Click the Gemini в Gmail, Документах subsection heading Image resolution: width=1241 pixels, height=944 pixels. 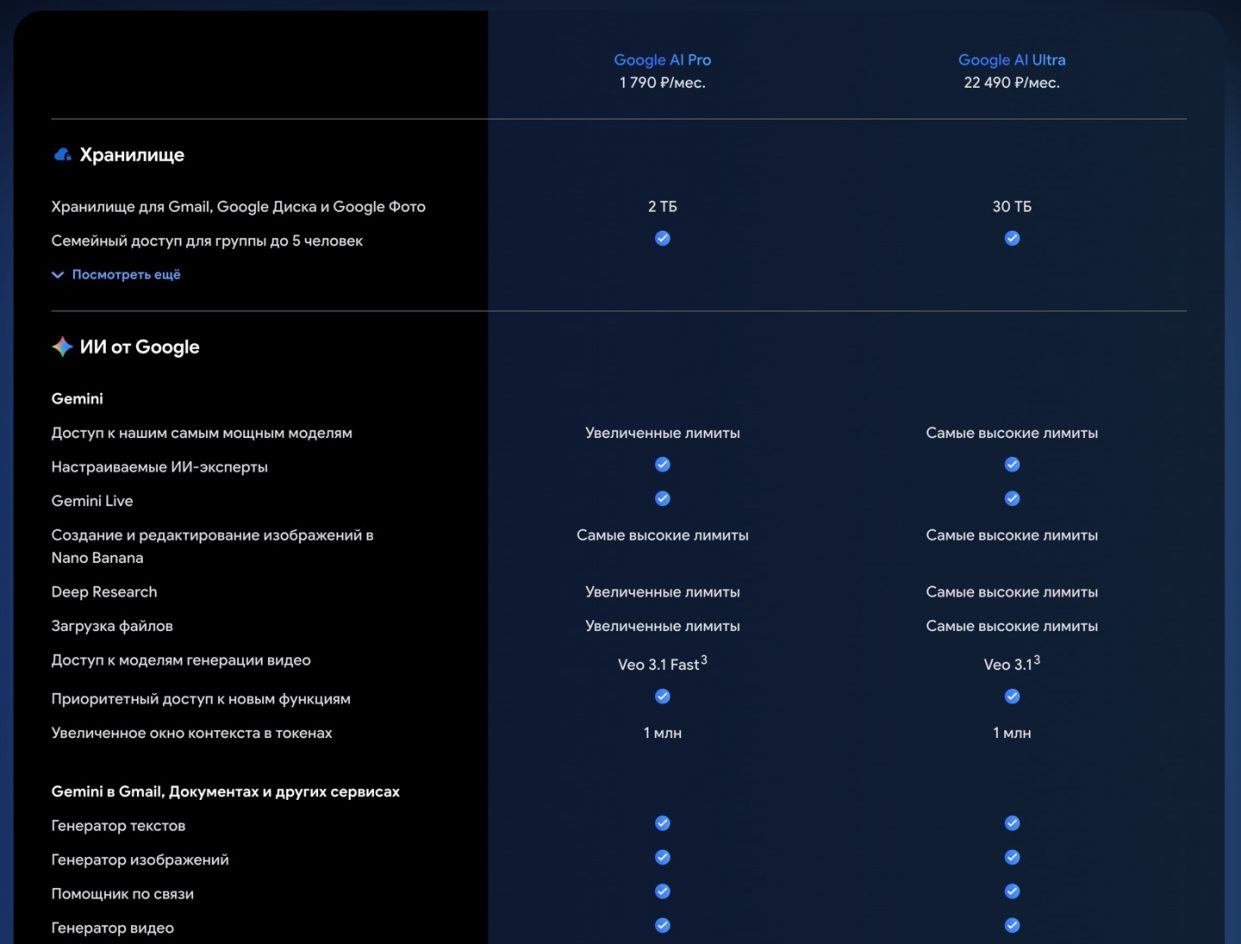[226, 792]
